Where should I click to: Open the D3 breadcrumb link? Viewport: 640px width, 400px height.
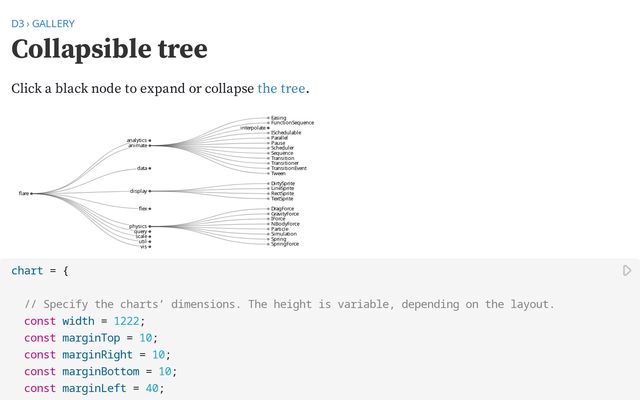pos(17,23)
